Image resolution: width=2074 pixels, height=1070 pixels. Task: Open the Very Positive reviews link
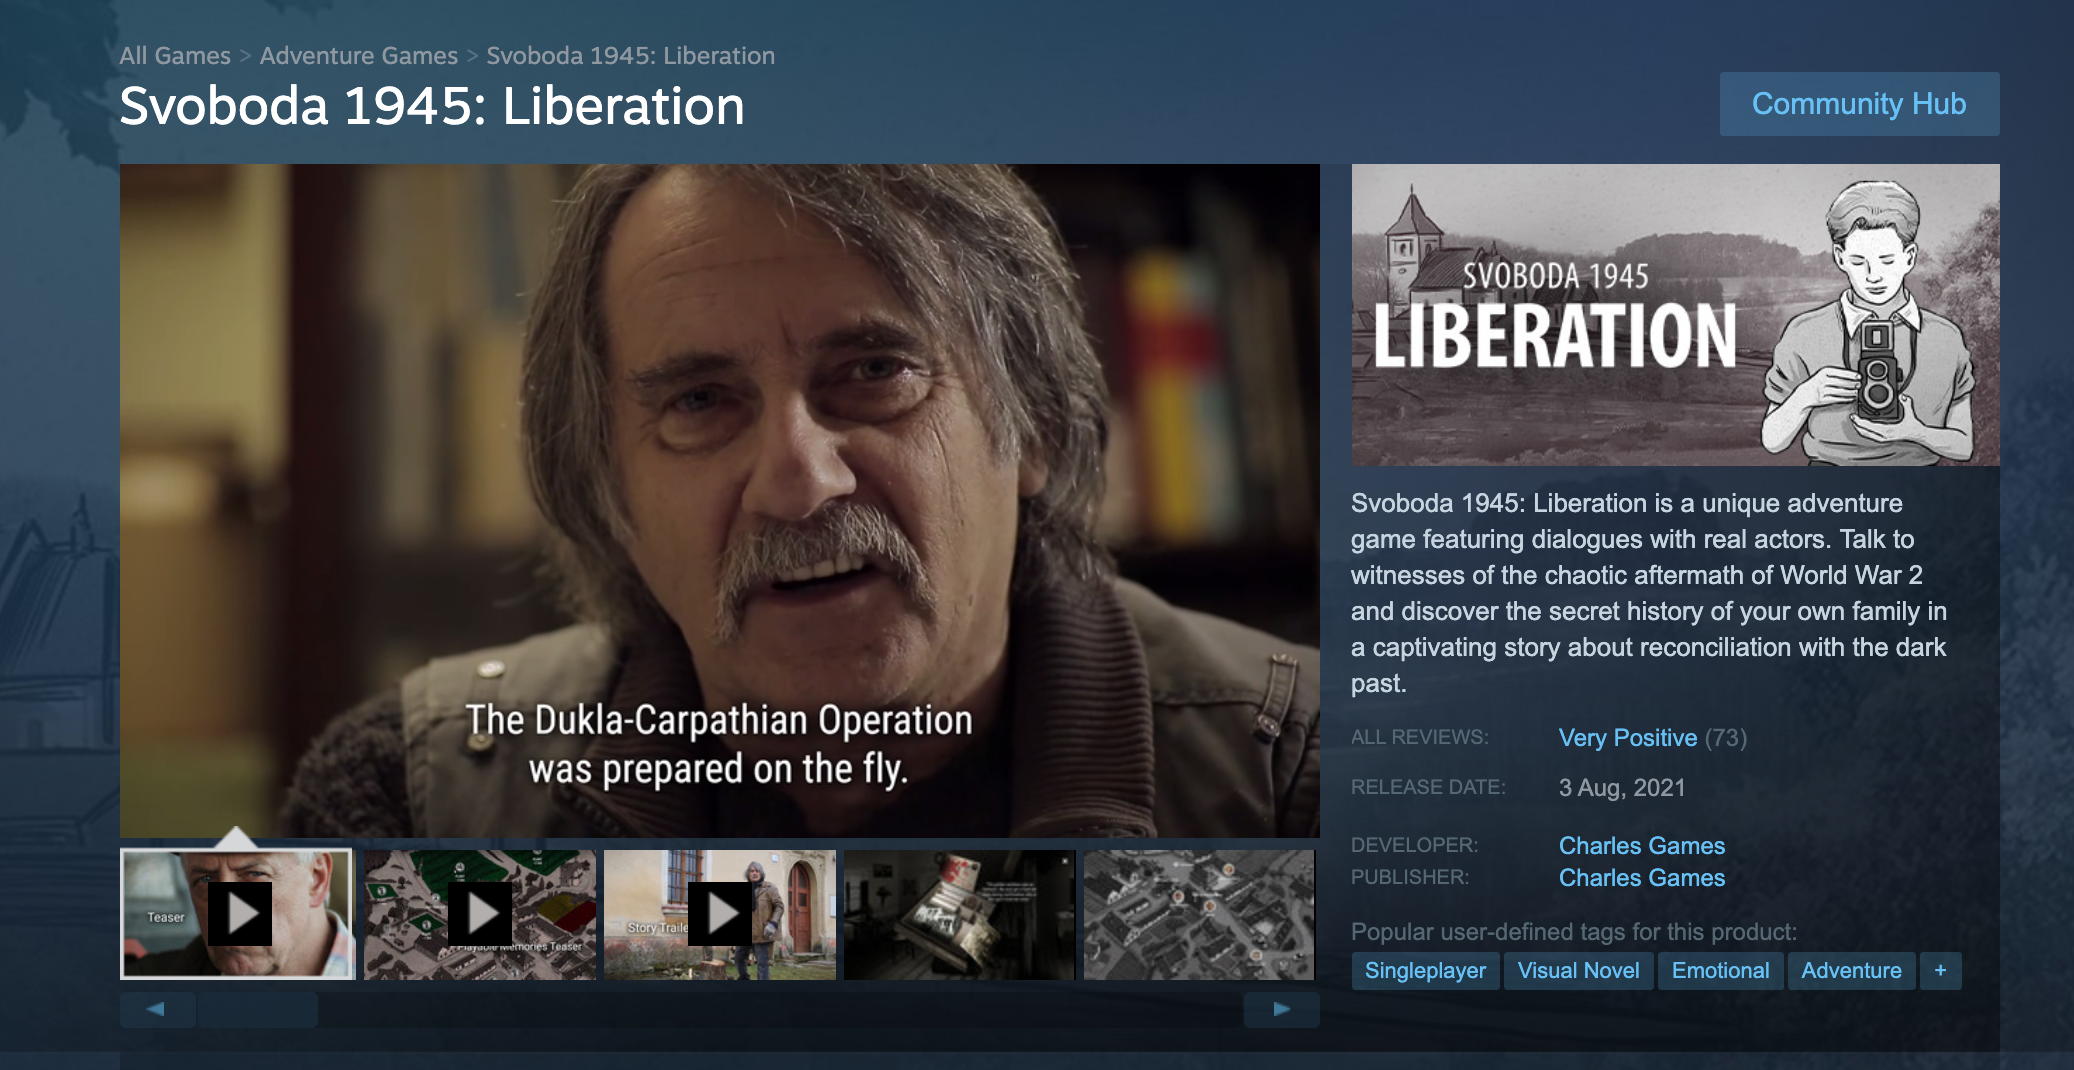(x=1628, y=738)
